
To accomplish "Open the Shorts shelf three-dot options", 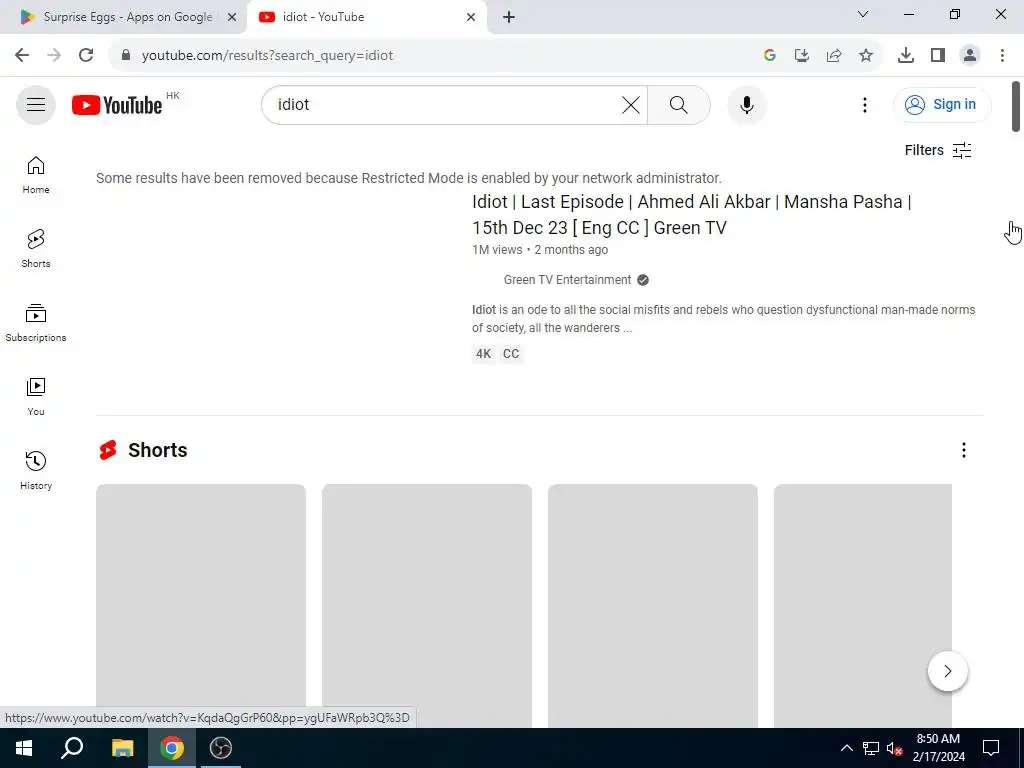I will point(963,450).
